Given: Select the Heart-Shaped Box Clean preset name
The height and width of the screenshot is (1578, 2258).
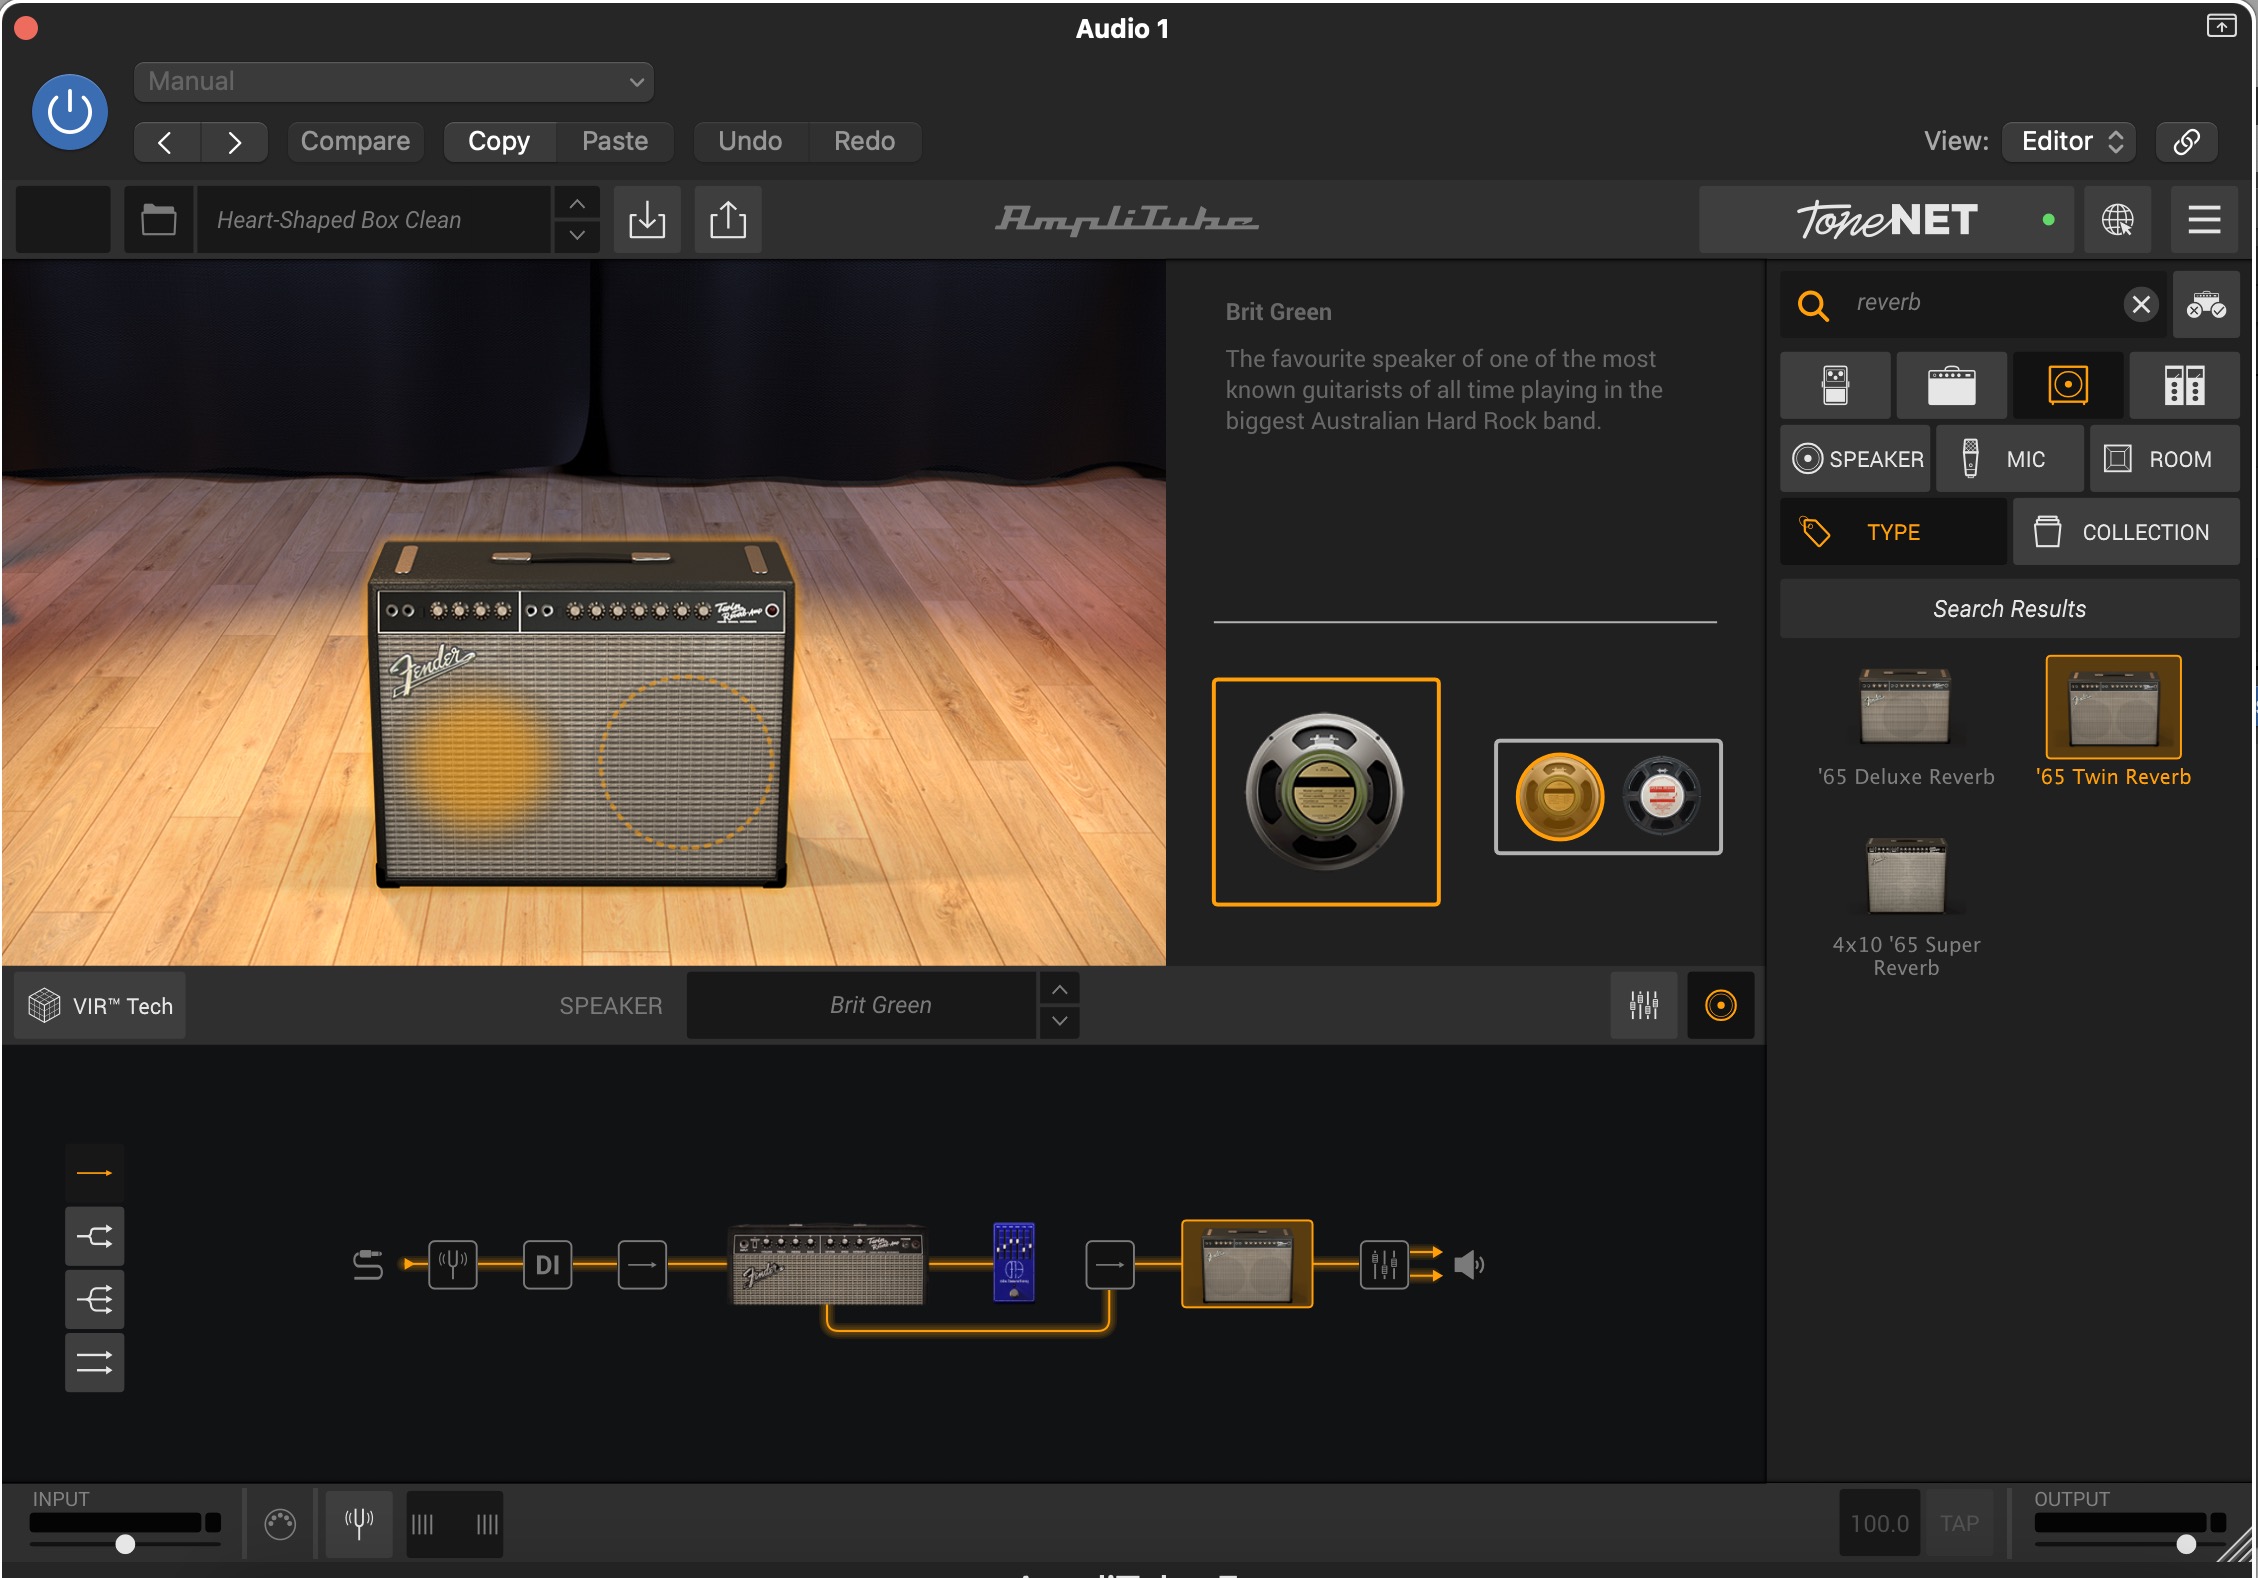Looking at the screenshot, I should click(374, 219).
